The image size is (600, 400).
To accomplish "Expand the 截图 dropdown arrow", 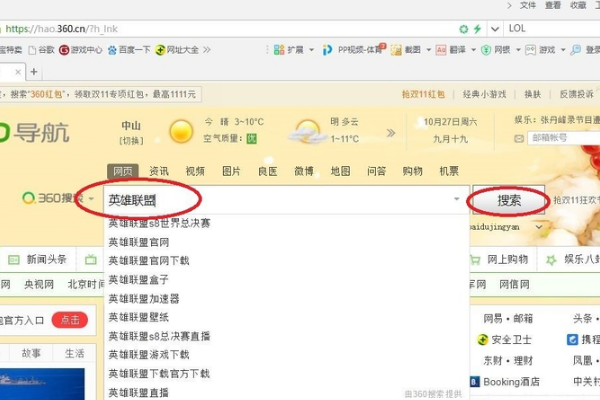I will point(429,50).
